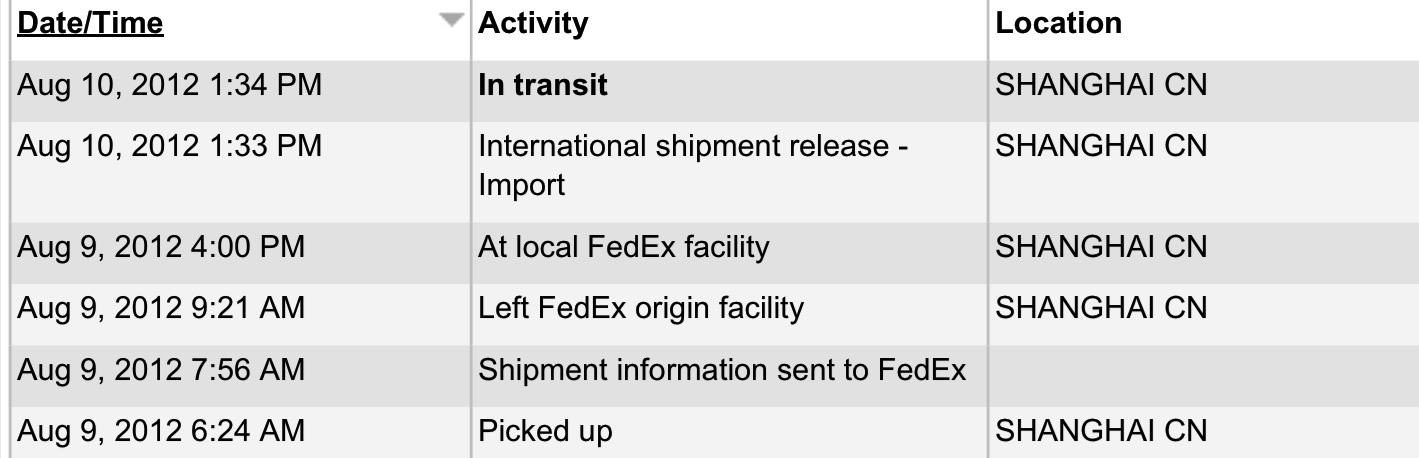Click At local FedEx facility activity
Screen dimensions: 1419x458
624,246
